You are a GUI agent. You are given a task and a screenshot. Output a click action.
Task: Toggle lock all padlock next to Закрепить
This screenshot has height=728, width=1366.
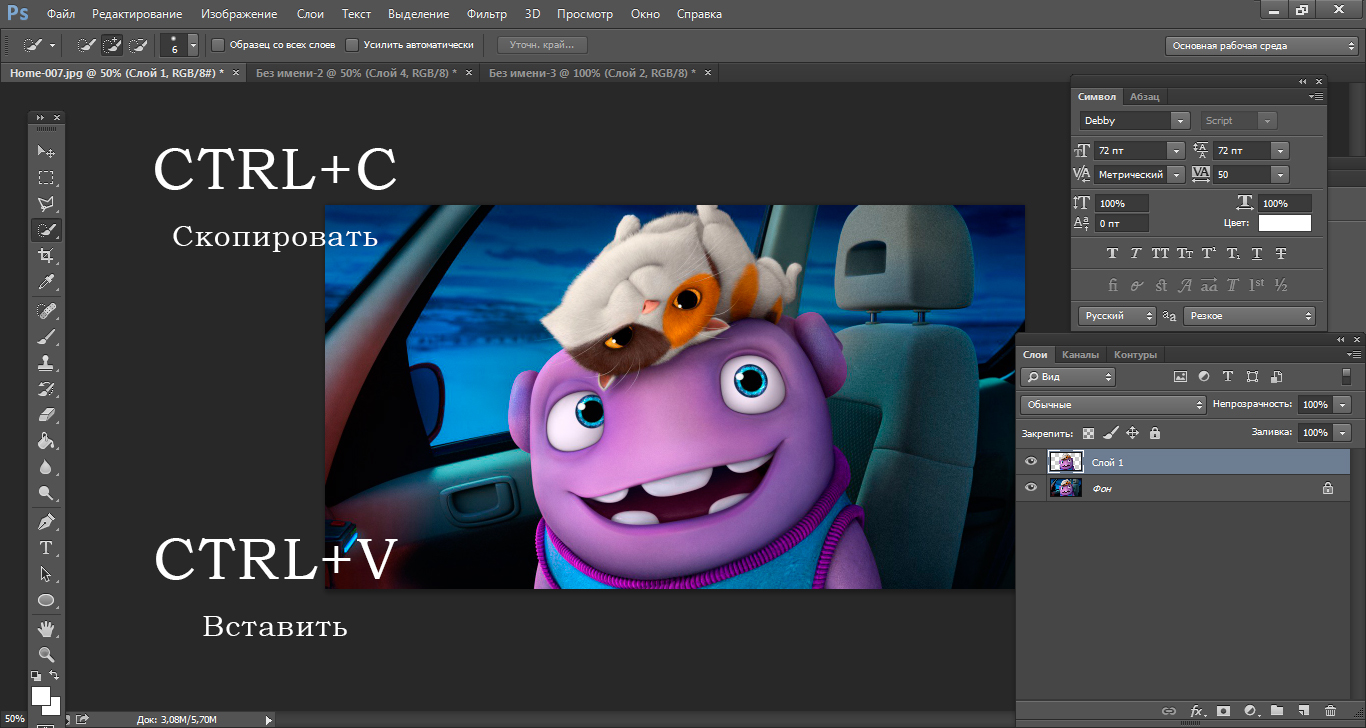(1155, 434)
